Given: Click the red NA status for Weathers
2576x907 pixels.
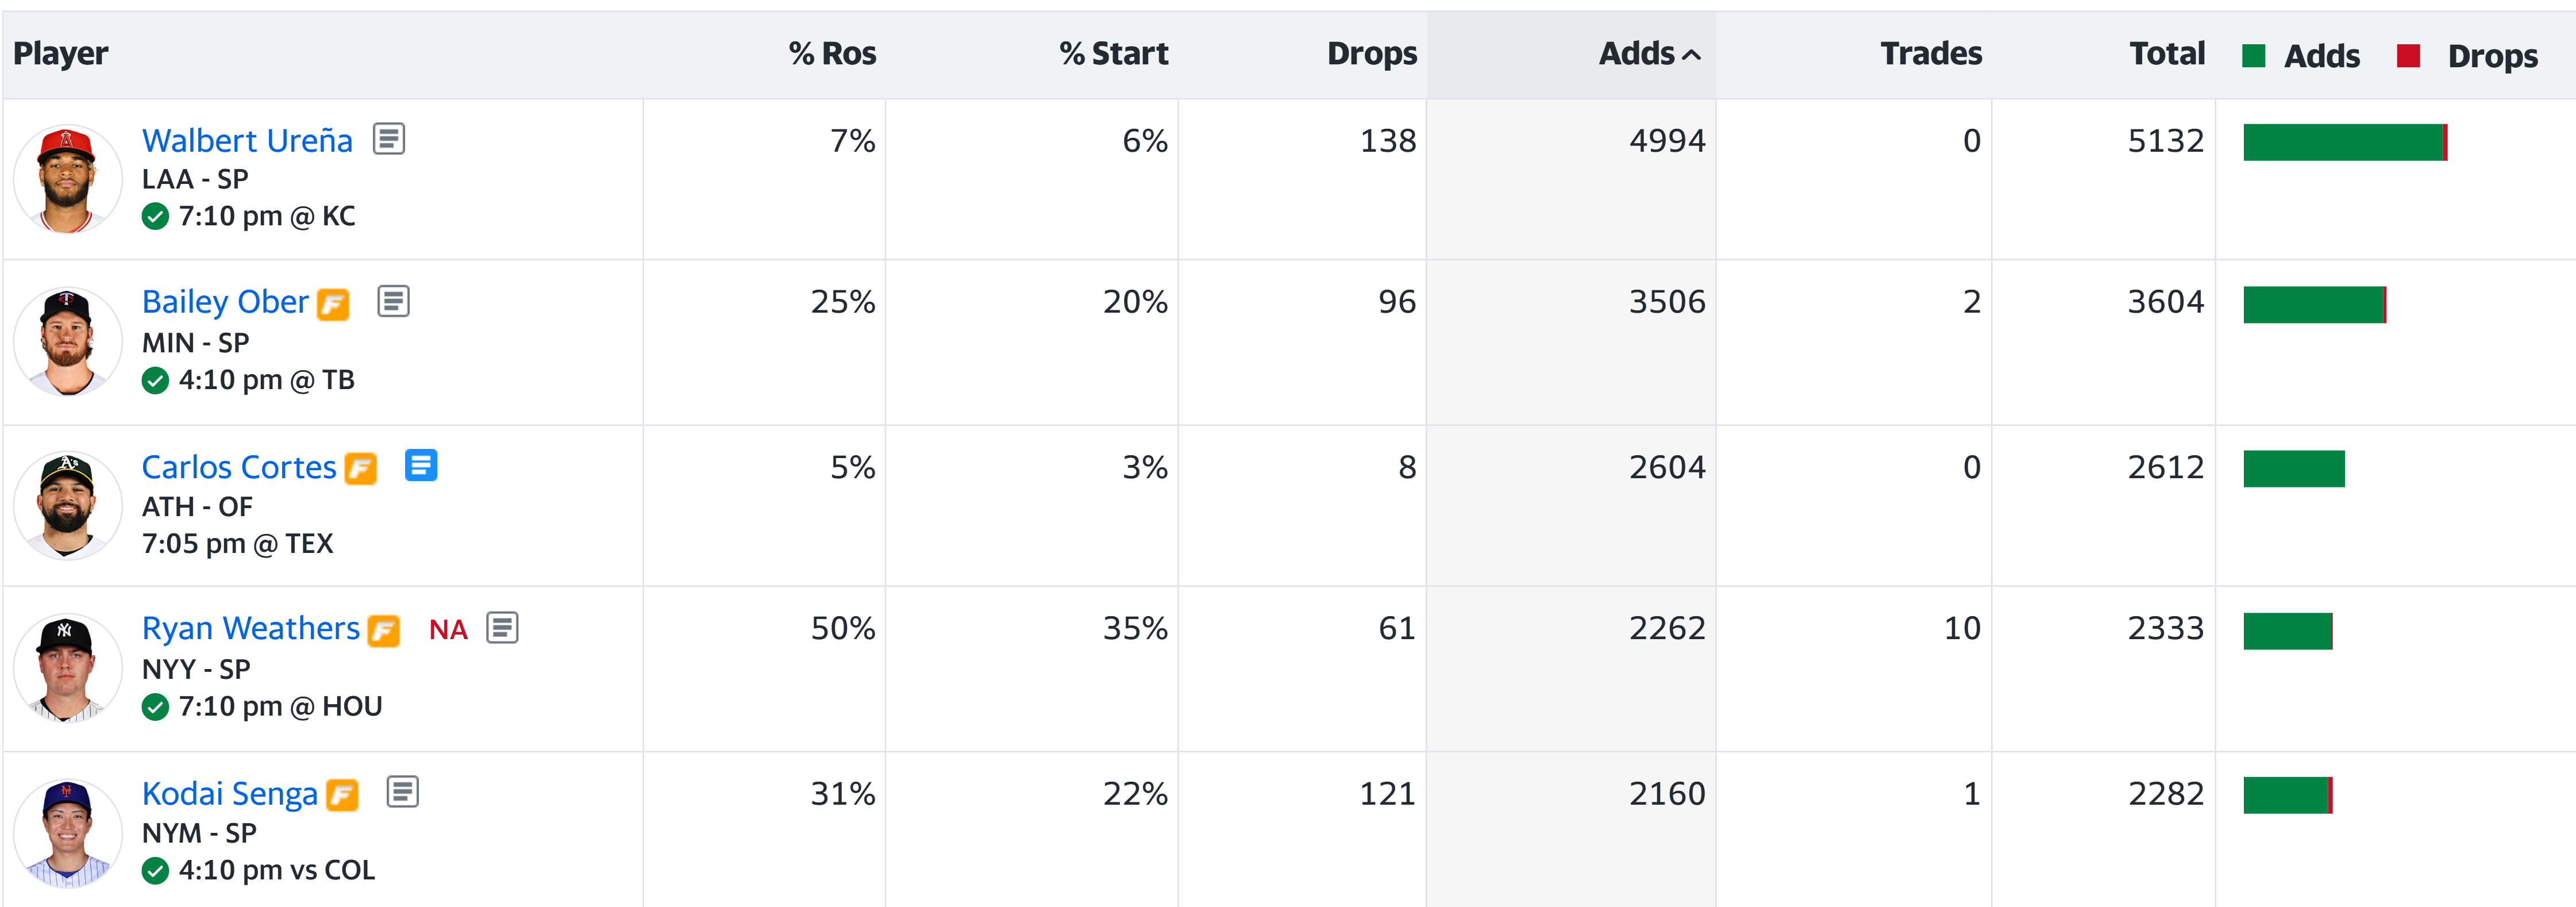Looking at the screenshot, I should (448, 630).
